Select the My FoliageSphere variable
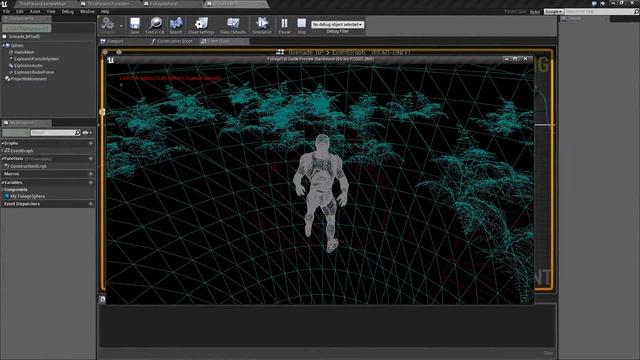Viewport: 640px width, 360px height. pyautogui.click(x=27, y=196)
